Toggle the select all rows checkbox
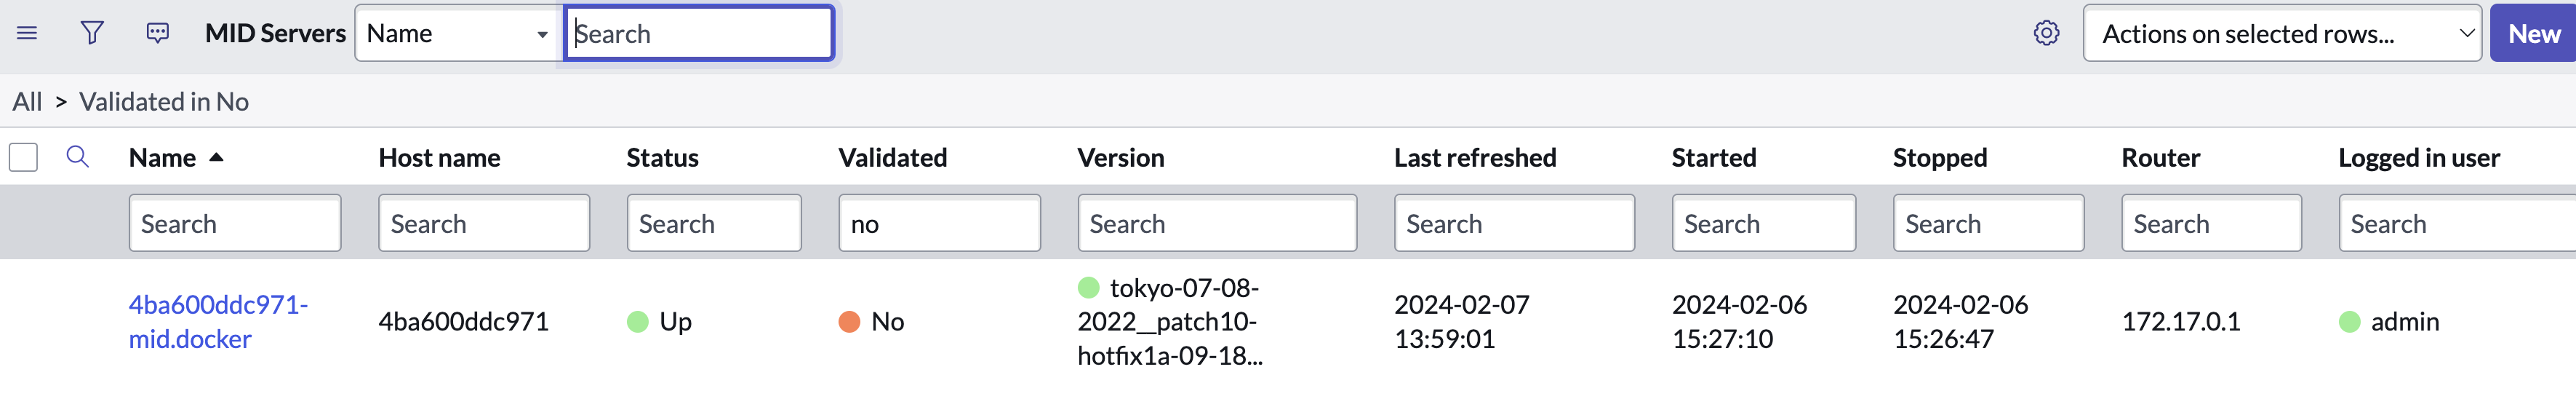2576x415 pixels. (24, 157)
